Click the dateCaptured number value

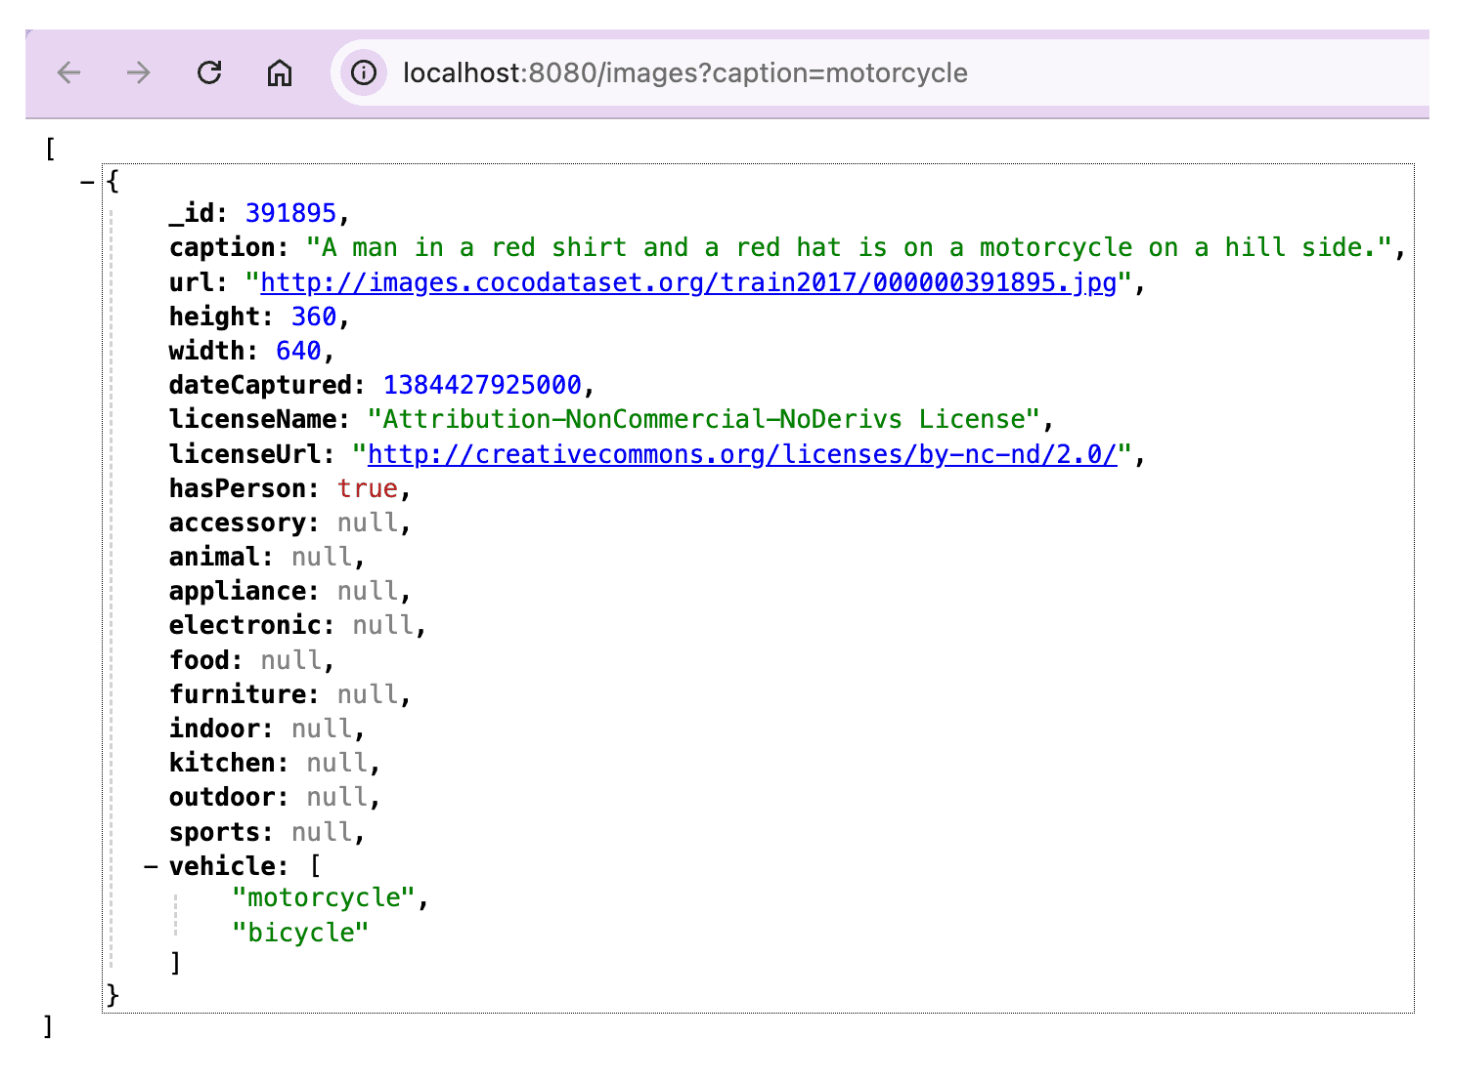[x=482, y=386]
